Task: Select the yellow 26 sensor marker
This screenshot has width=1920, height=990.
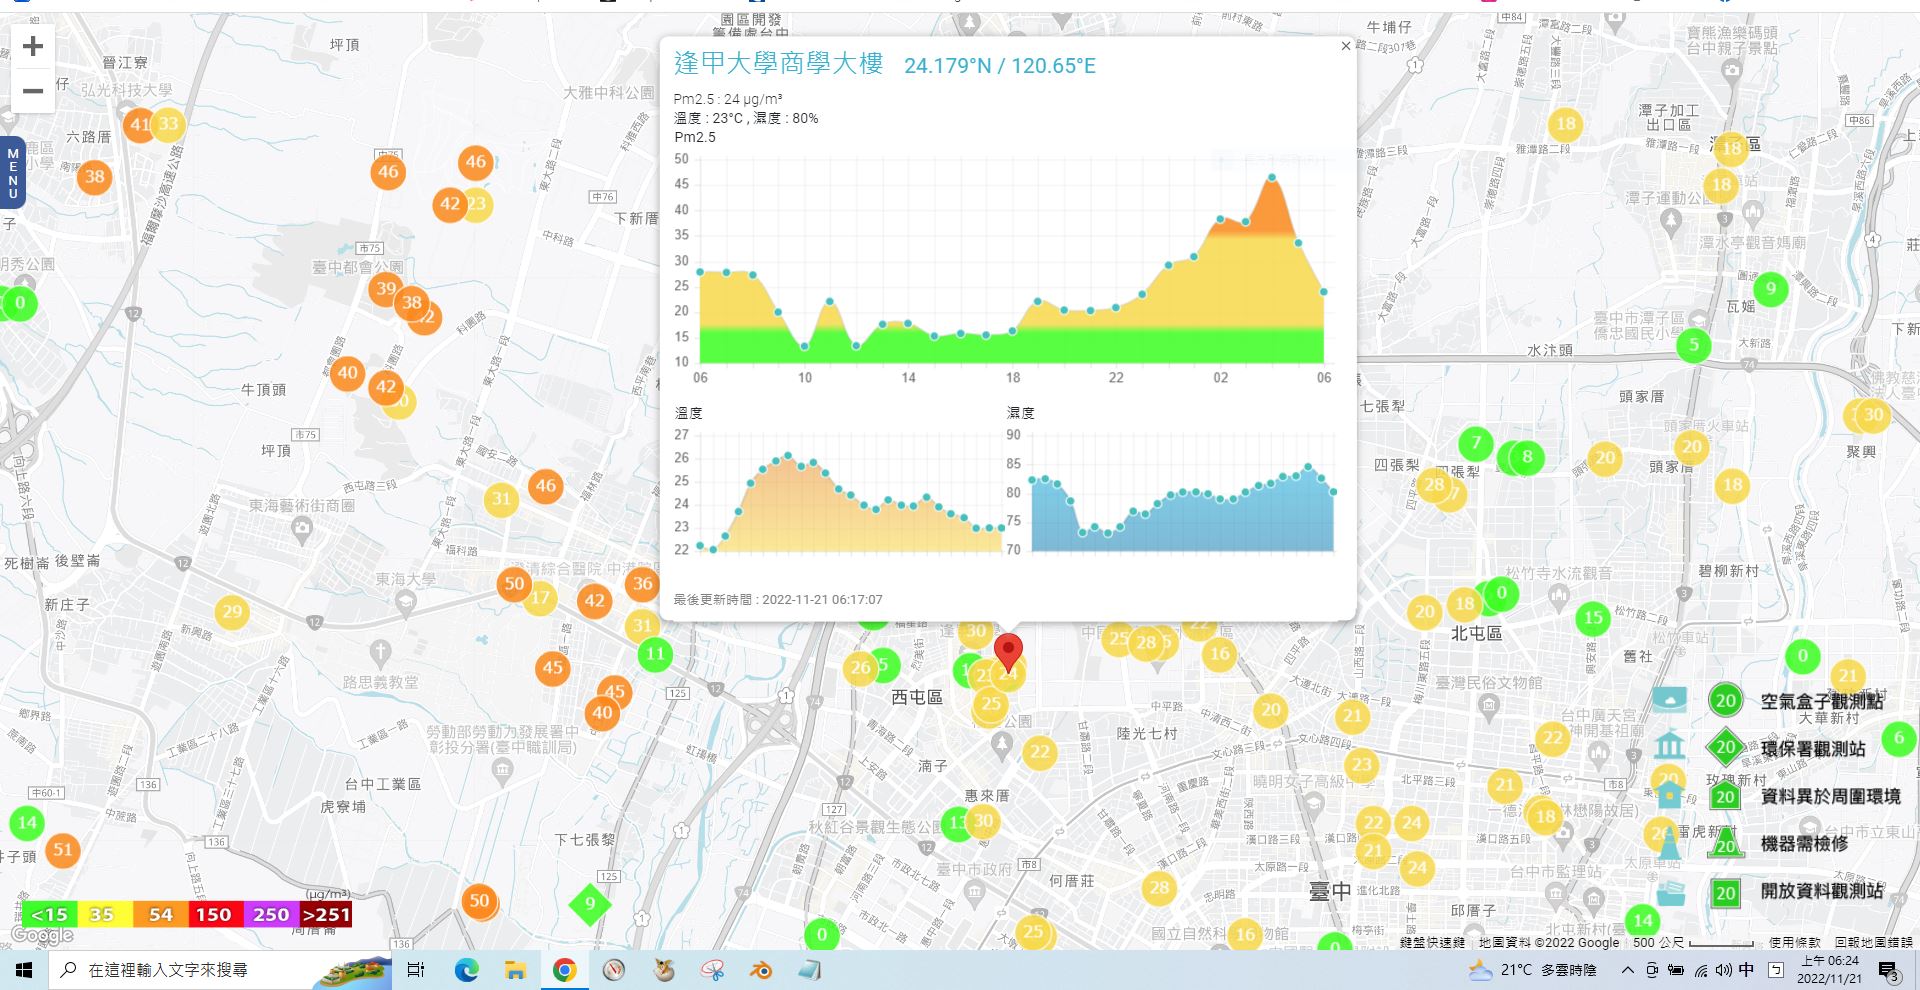Action: point(860,668)
